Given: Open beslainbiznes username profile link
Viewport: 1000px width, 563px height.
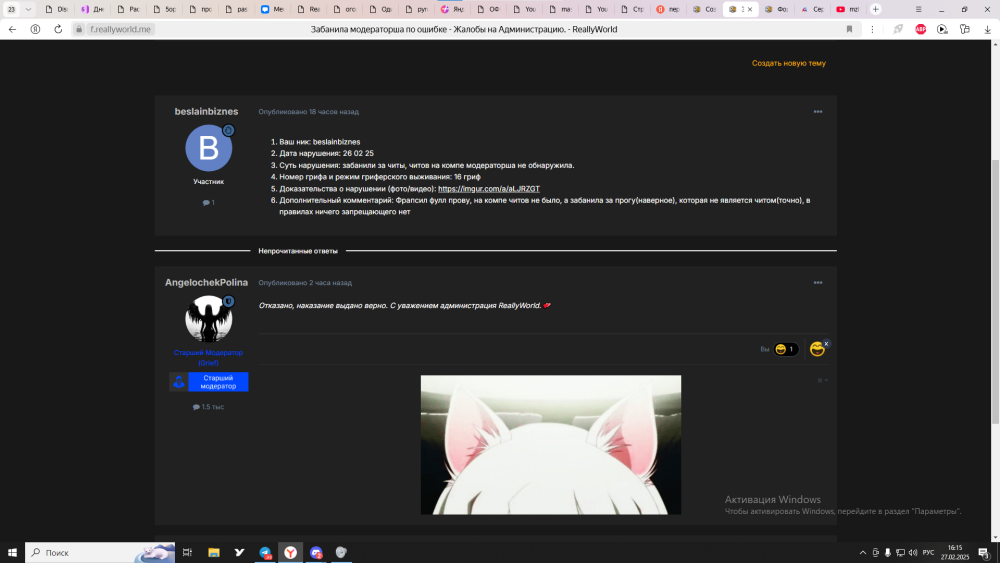Looking at the screenshot, I should pyautogui.click(x=206, y=111).
